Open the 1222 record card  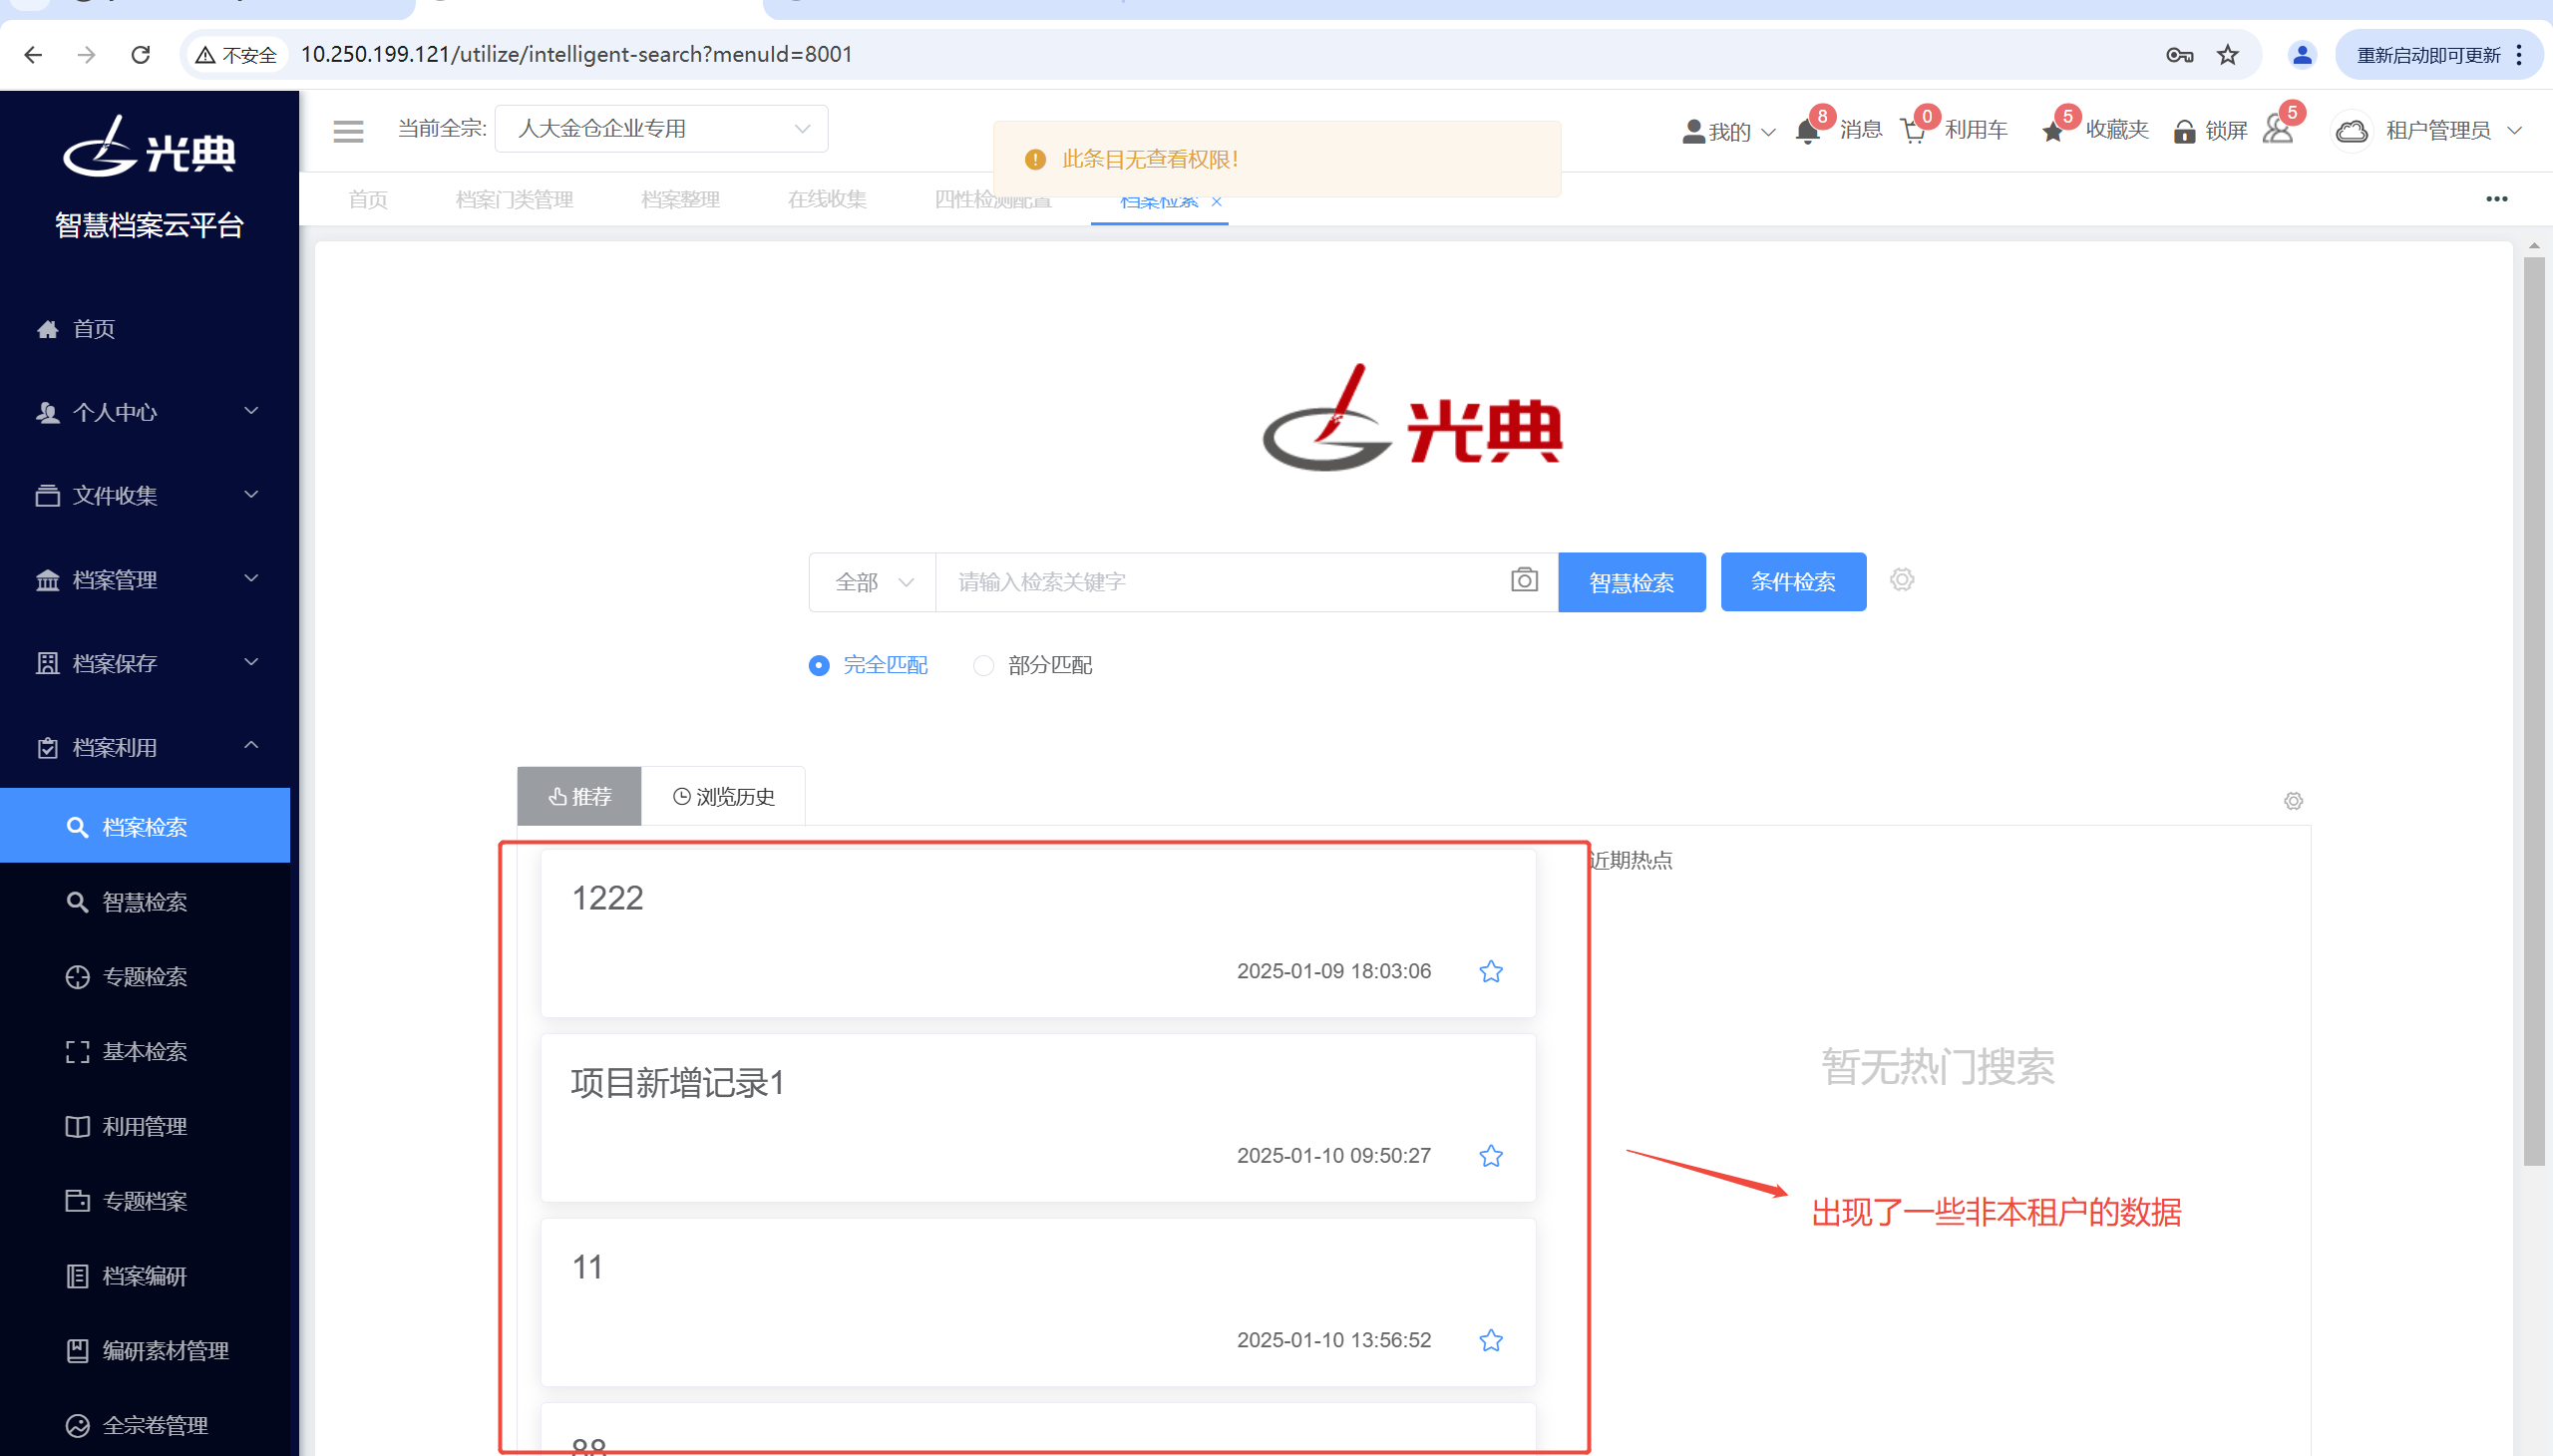pyautogui.click(x=1038, y=933)
